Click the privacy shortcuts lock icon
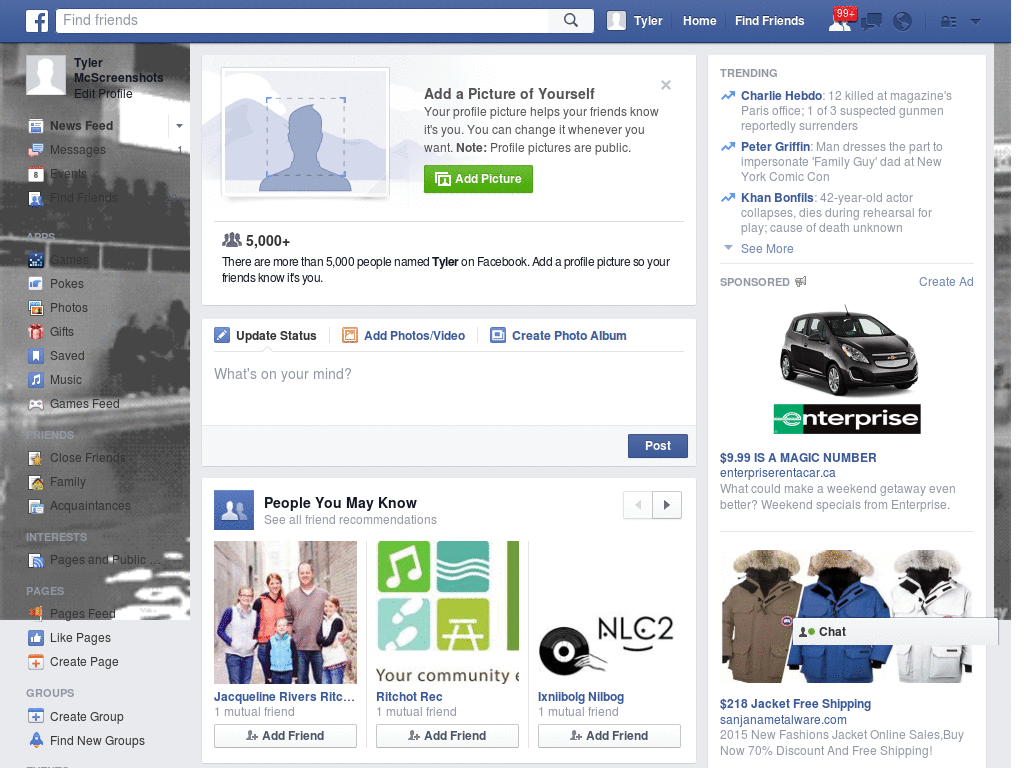The image size is (1024, 768). click(948, 21)
